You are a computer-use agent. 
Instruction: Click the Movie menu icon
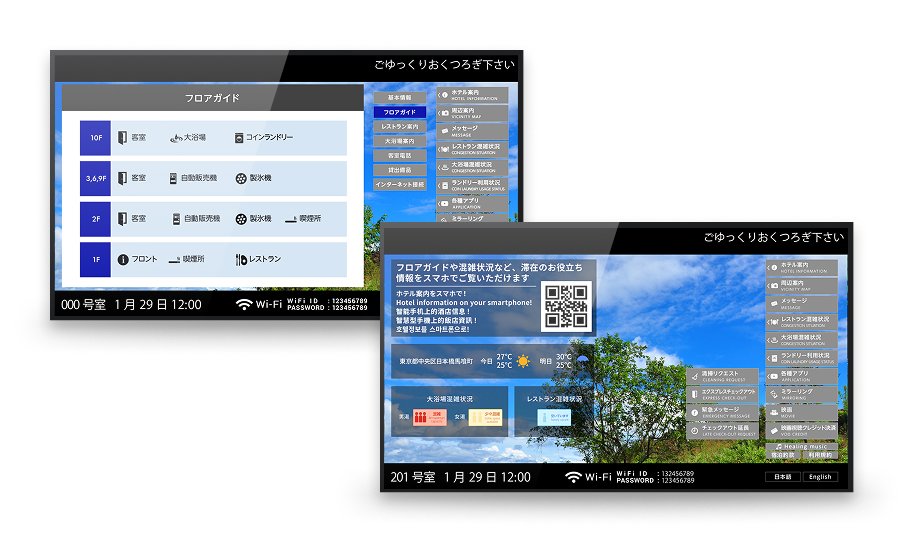776,411
